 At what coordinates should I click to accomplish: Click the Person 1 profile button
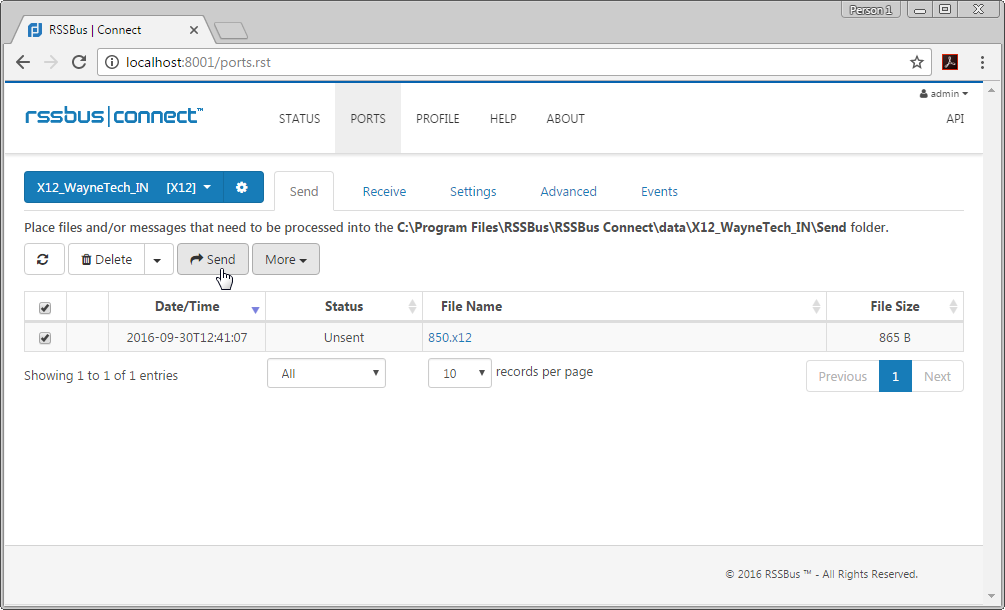pyautogui.click(x=870, y=10)
